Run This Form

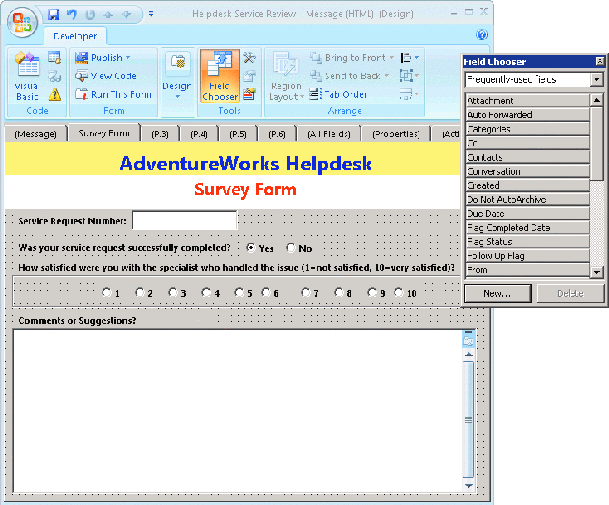[113, 94]
